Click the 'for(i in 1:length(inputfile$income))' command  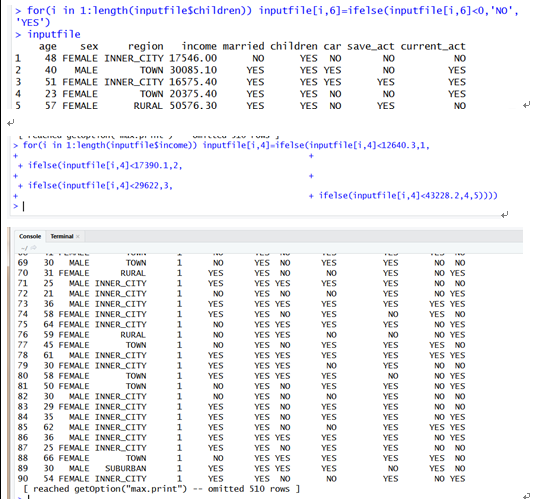tap(110, 145)
